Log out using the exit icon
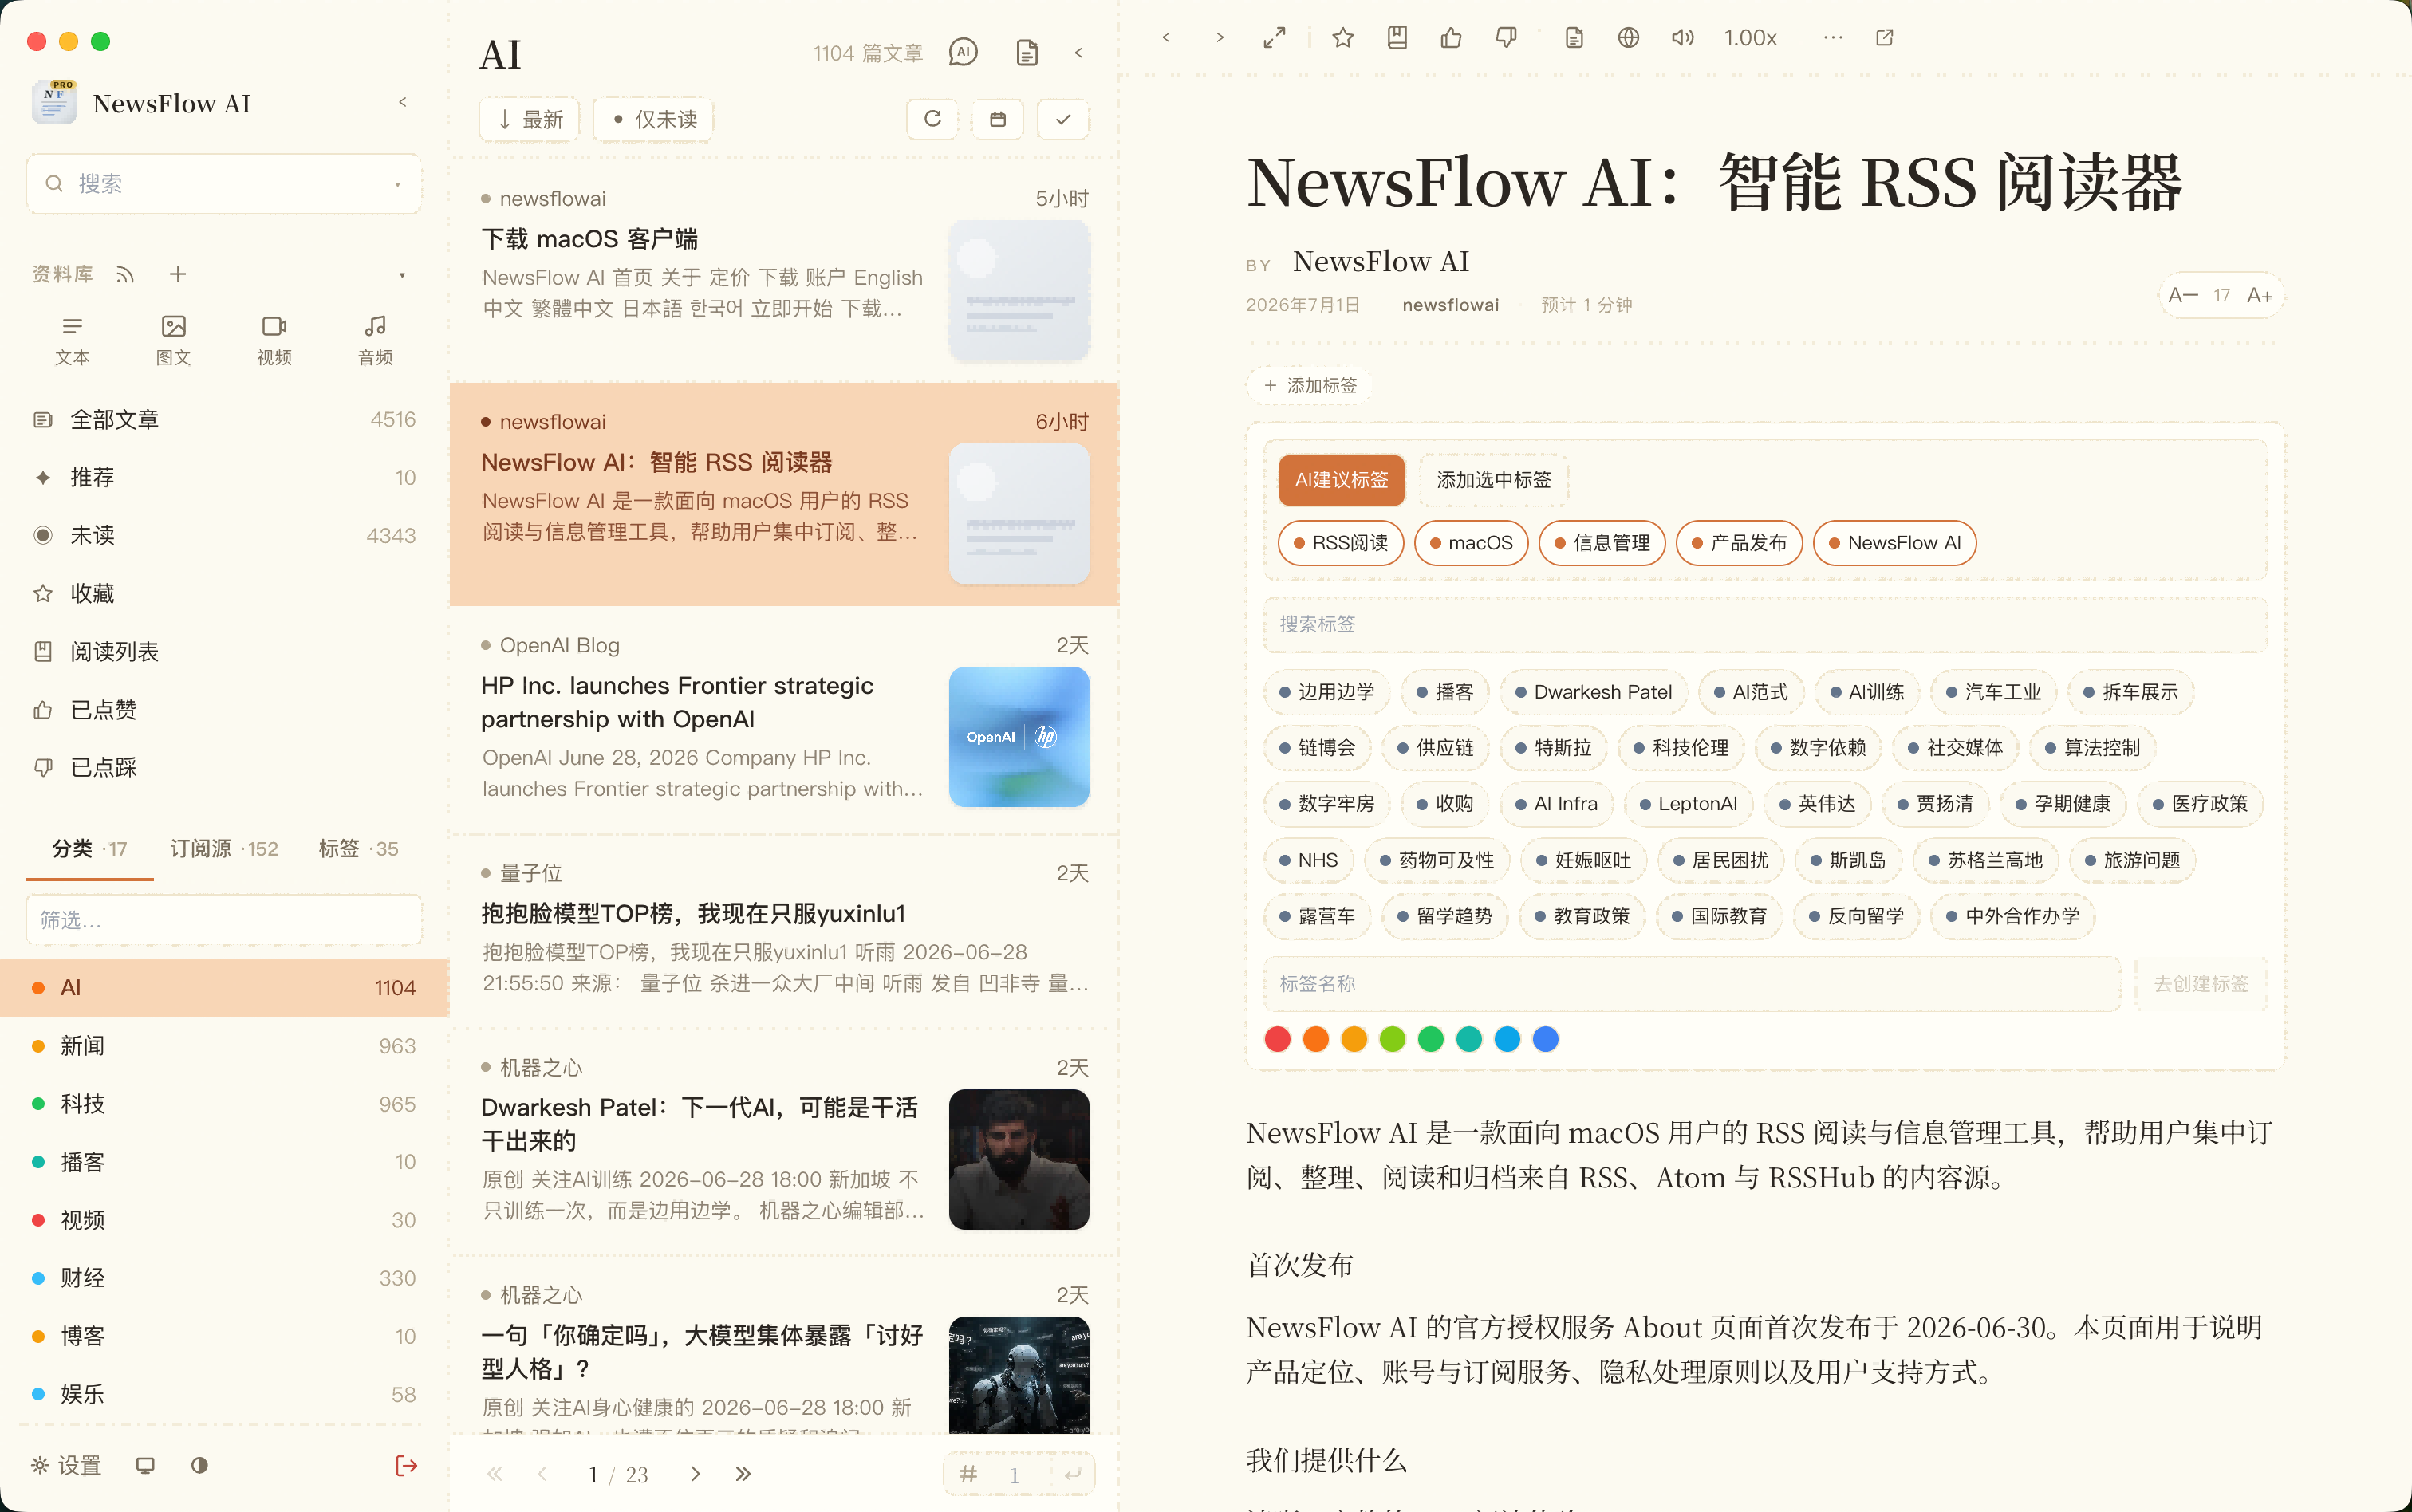Screen dimensions: 2412x1512 (406, 1466)
